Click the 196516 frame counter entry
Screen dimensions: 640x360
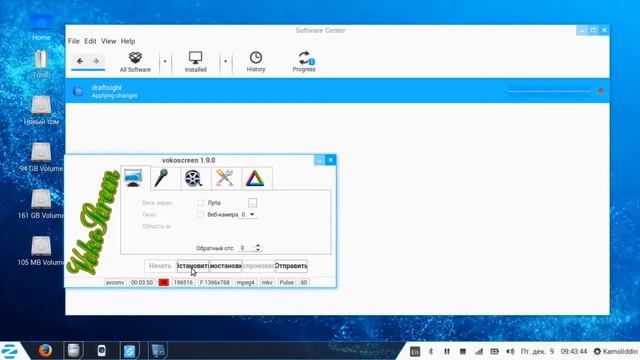pos(183,282)
